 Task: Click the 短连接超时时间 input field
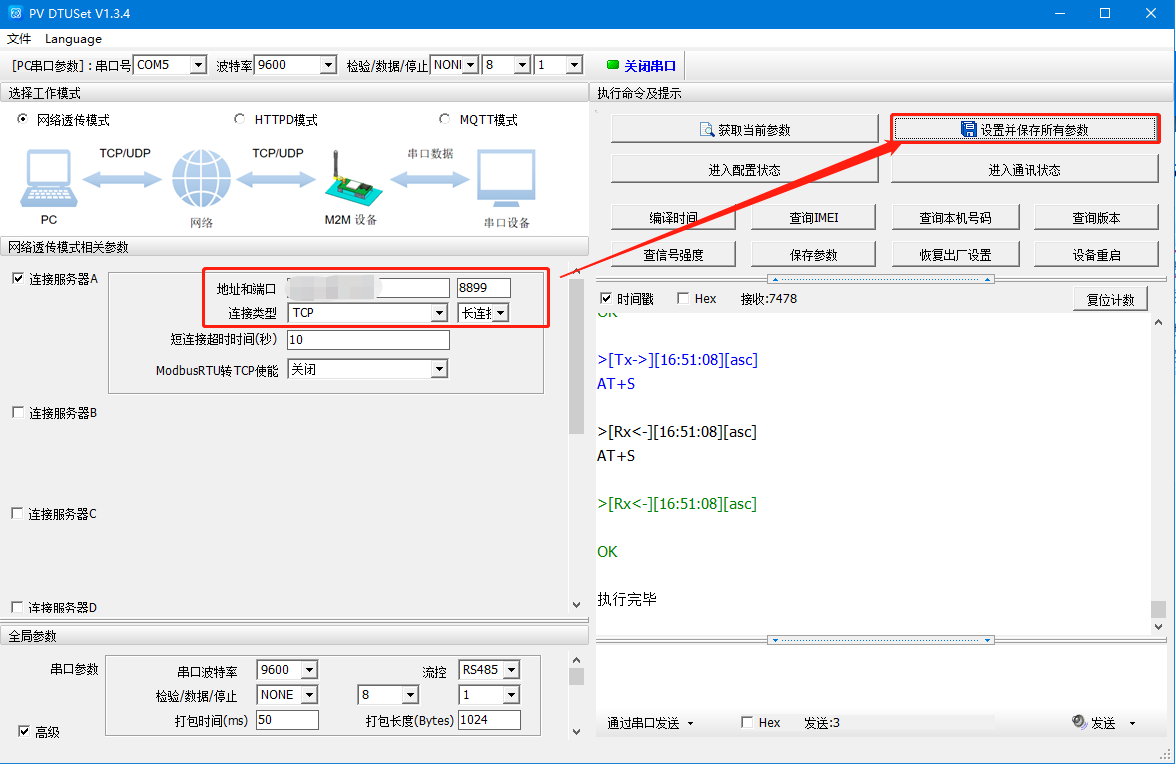tap(367, 340)
